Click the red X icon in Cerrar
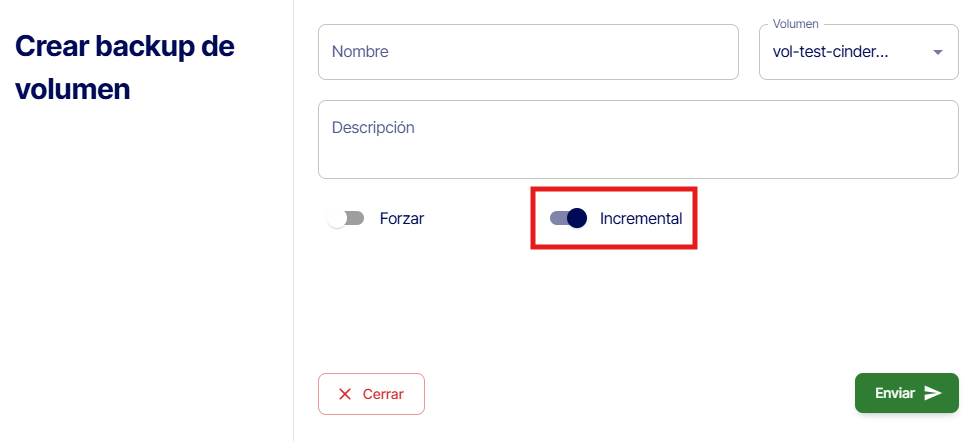This screenshot has height=441, width=976. pyautogui.click(x=345, y=394)
